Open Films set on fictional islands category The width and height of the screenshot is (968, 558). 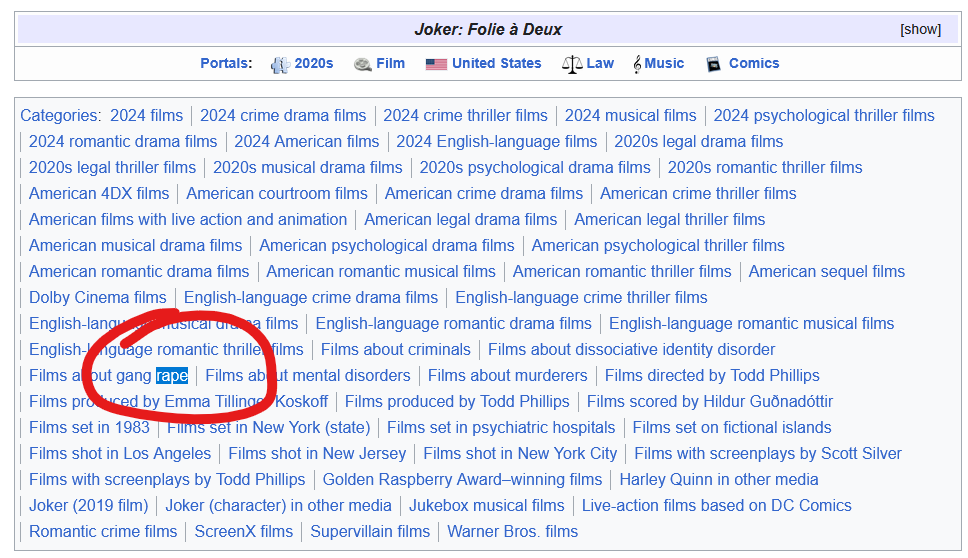732,427
